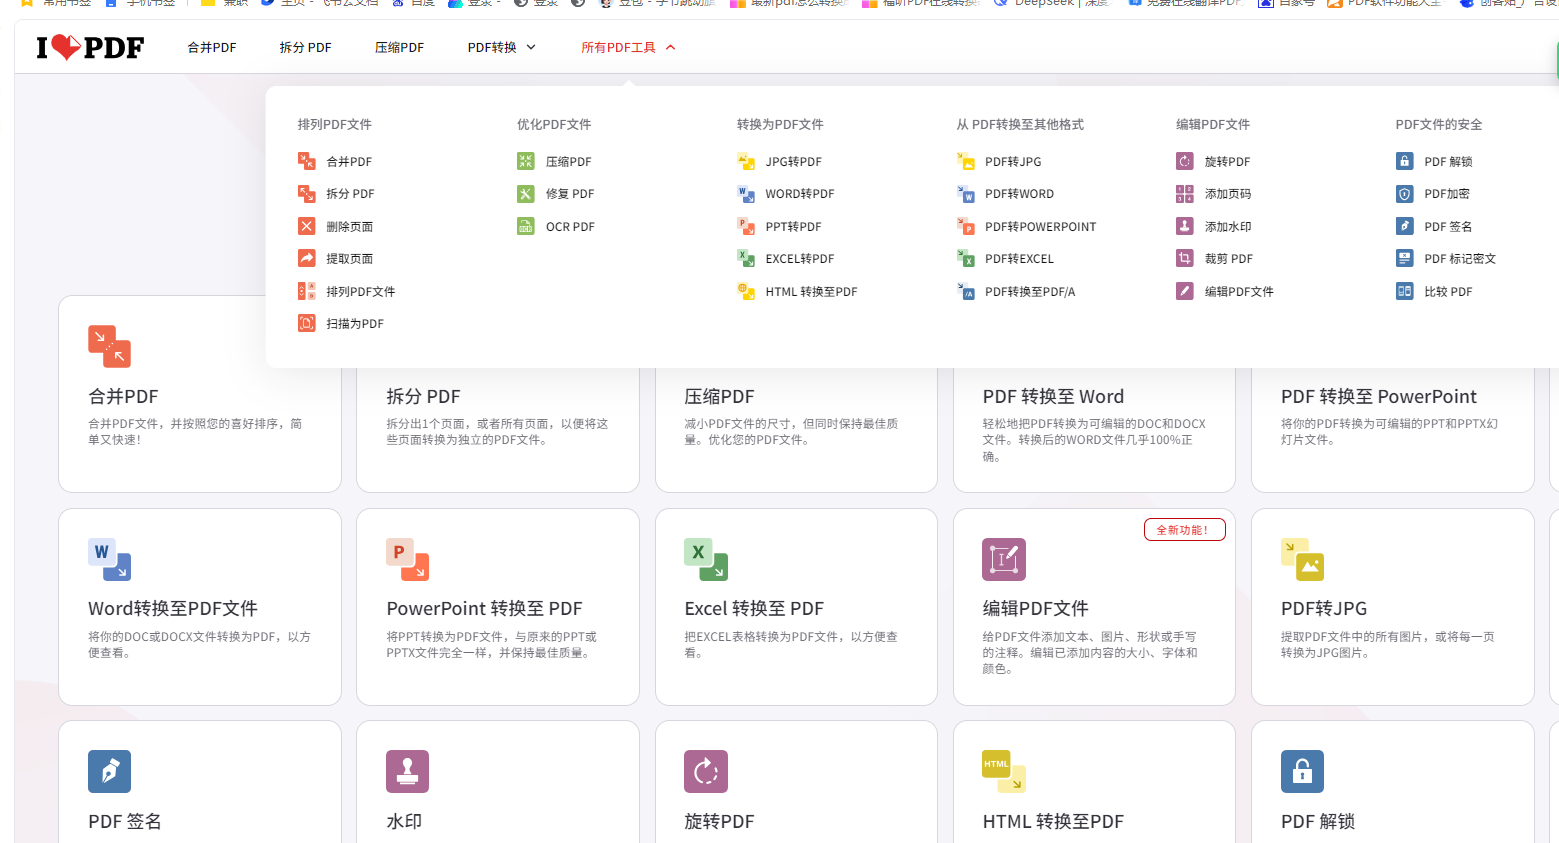The height and width of the screenshot is (843, 1559).
Task: Open the 编辑PDF文件 tool card
Action: [1094, 607]
